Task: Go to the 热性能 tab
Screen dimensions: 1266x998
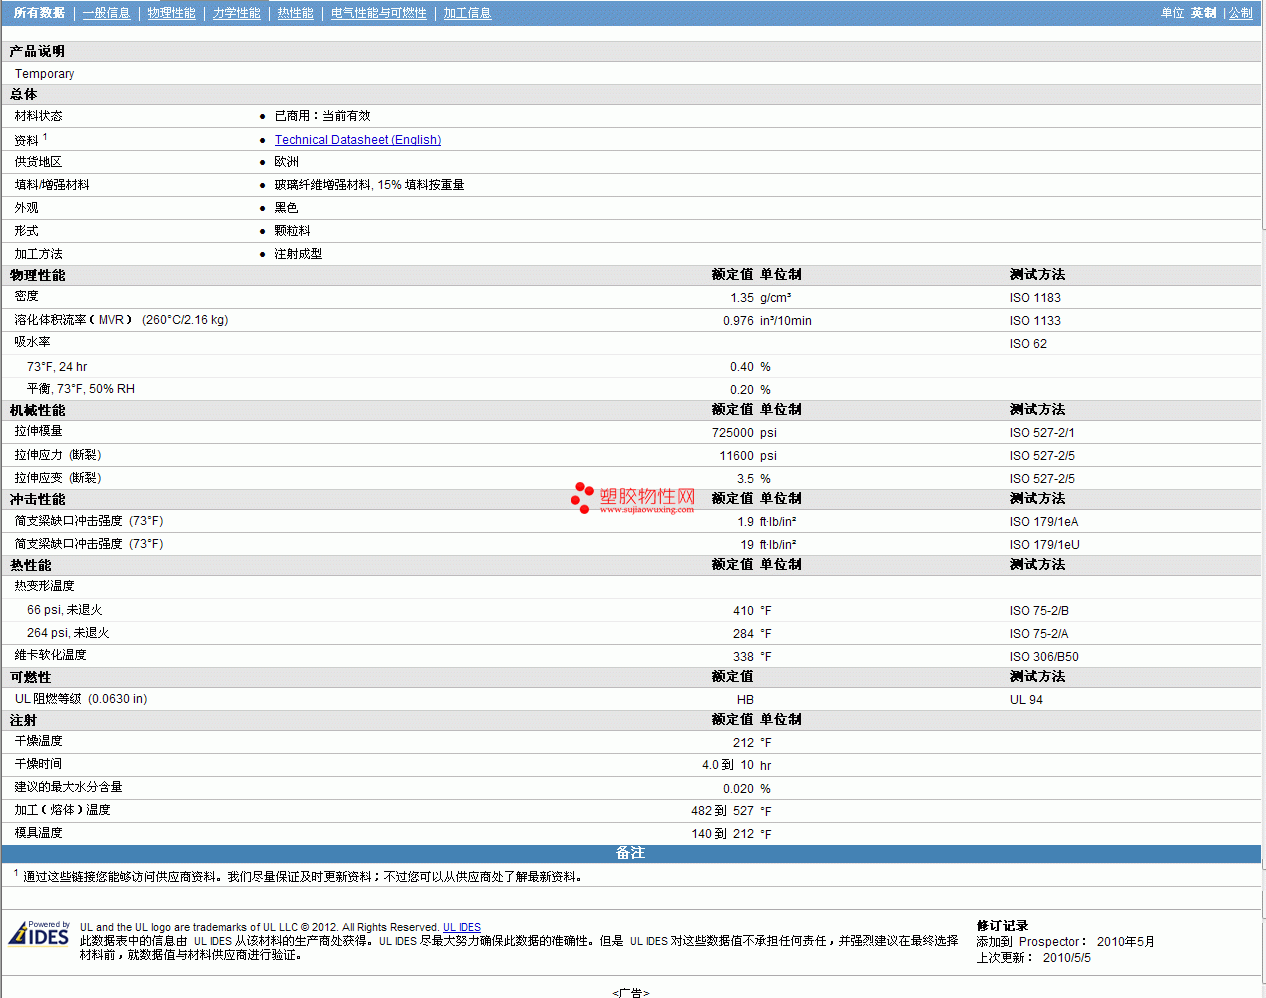Action: coord(296,13)
